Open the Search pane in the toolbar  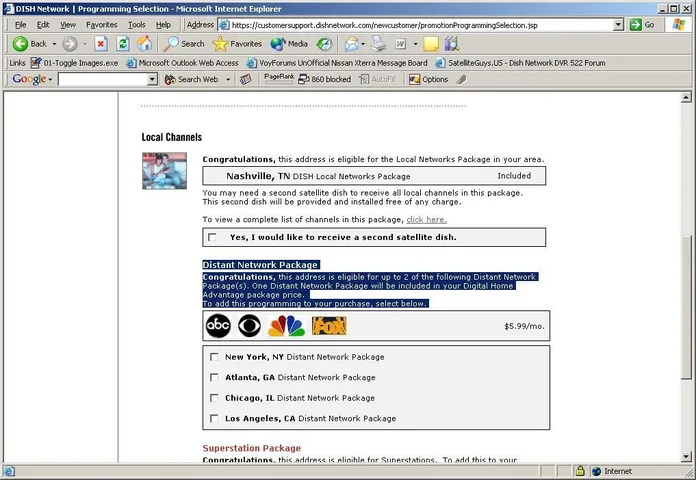tap(184, 44)
